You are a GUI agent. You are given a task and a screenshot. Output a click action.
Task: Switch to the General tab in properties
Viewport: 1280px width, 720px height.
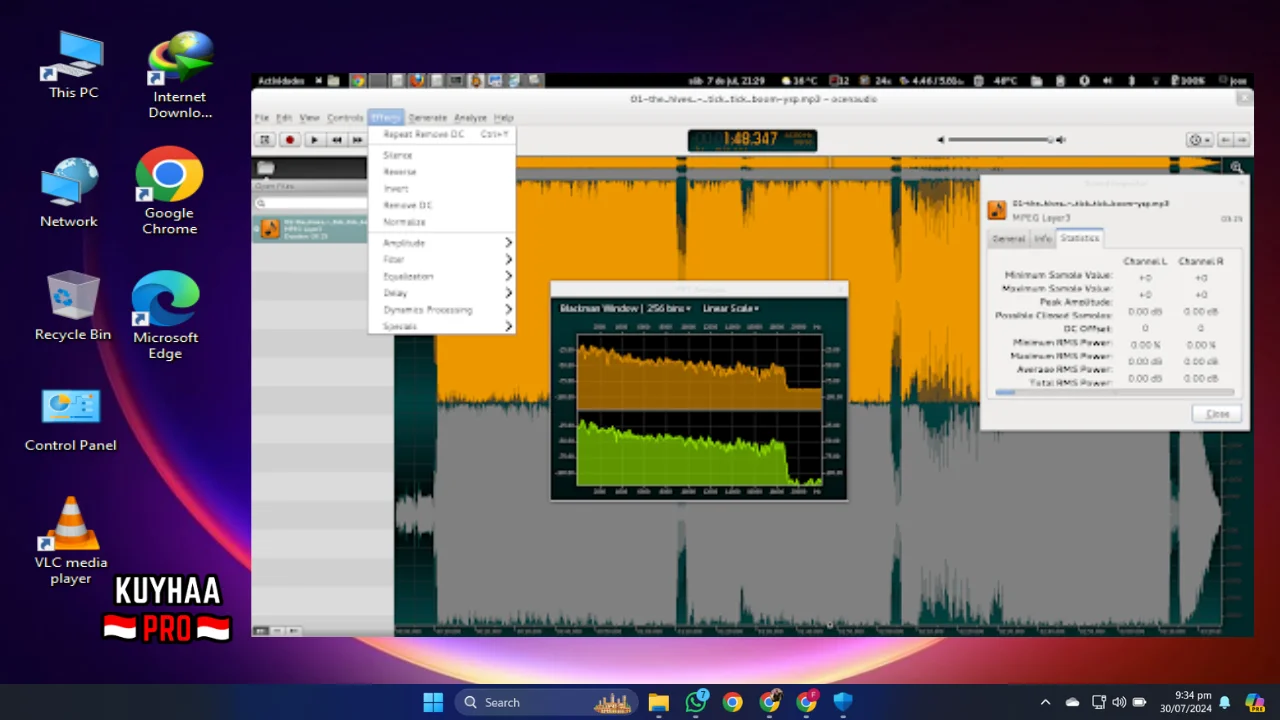pos(1008,239)
